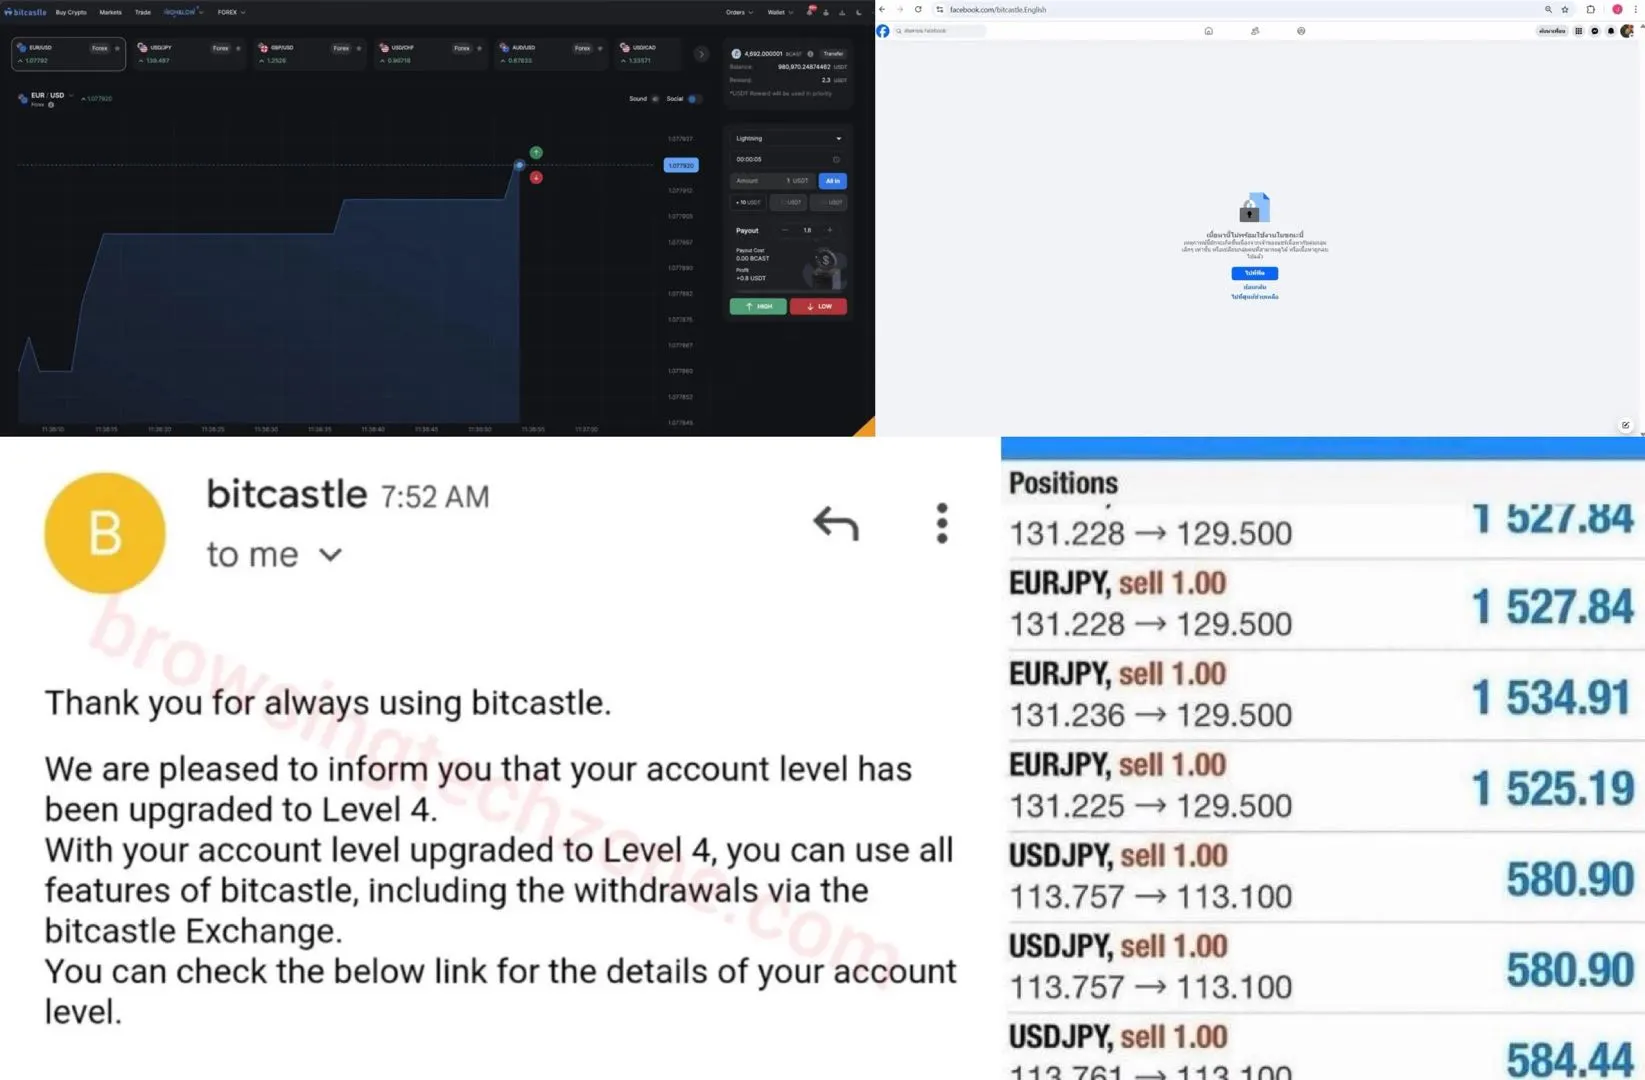Viewport: 1645px width, 1080px height.
Task: Expand the Wallet dropdown
Action: 780,12
